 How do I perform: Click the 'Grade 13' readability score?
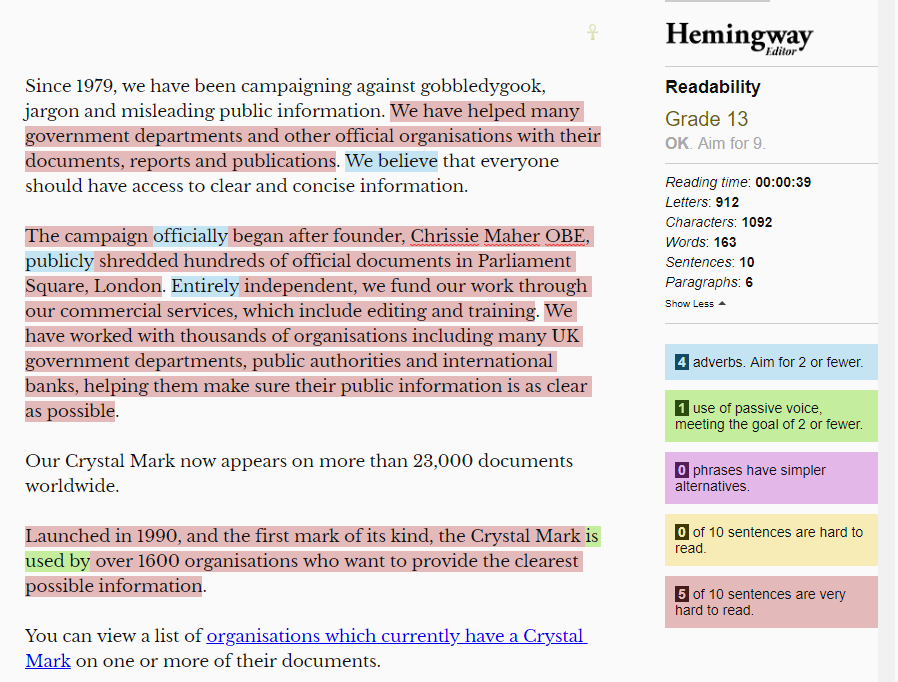pyautogui.click(x=707, y=119)
